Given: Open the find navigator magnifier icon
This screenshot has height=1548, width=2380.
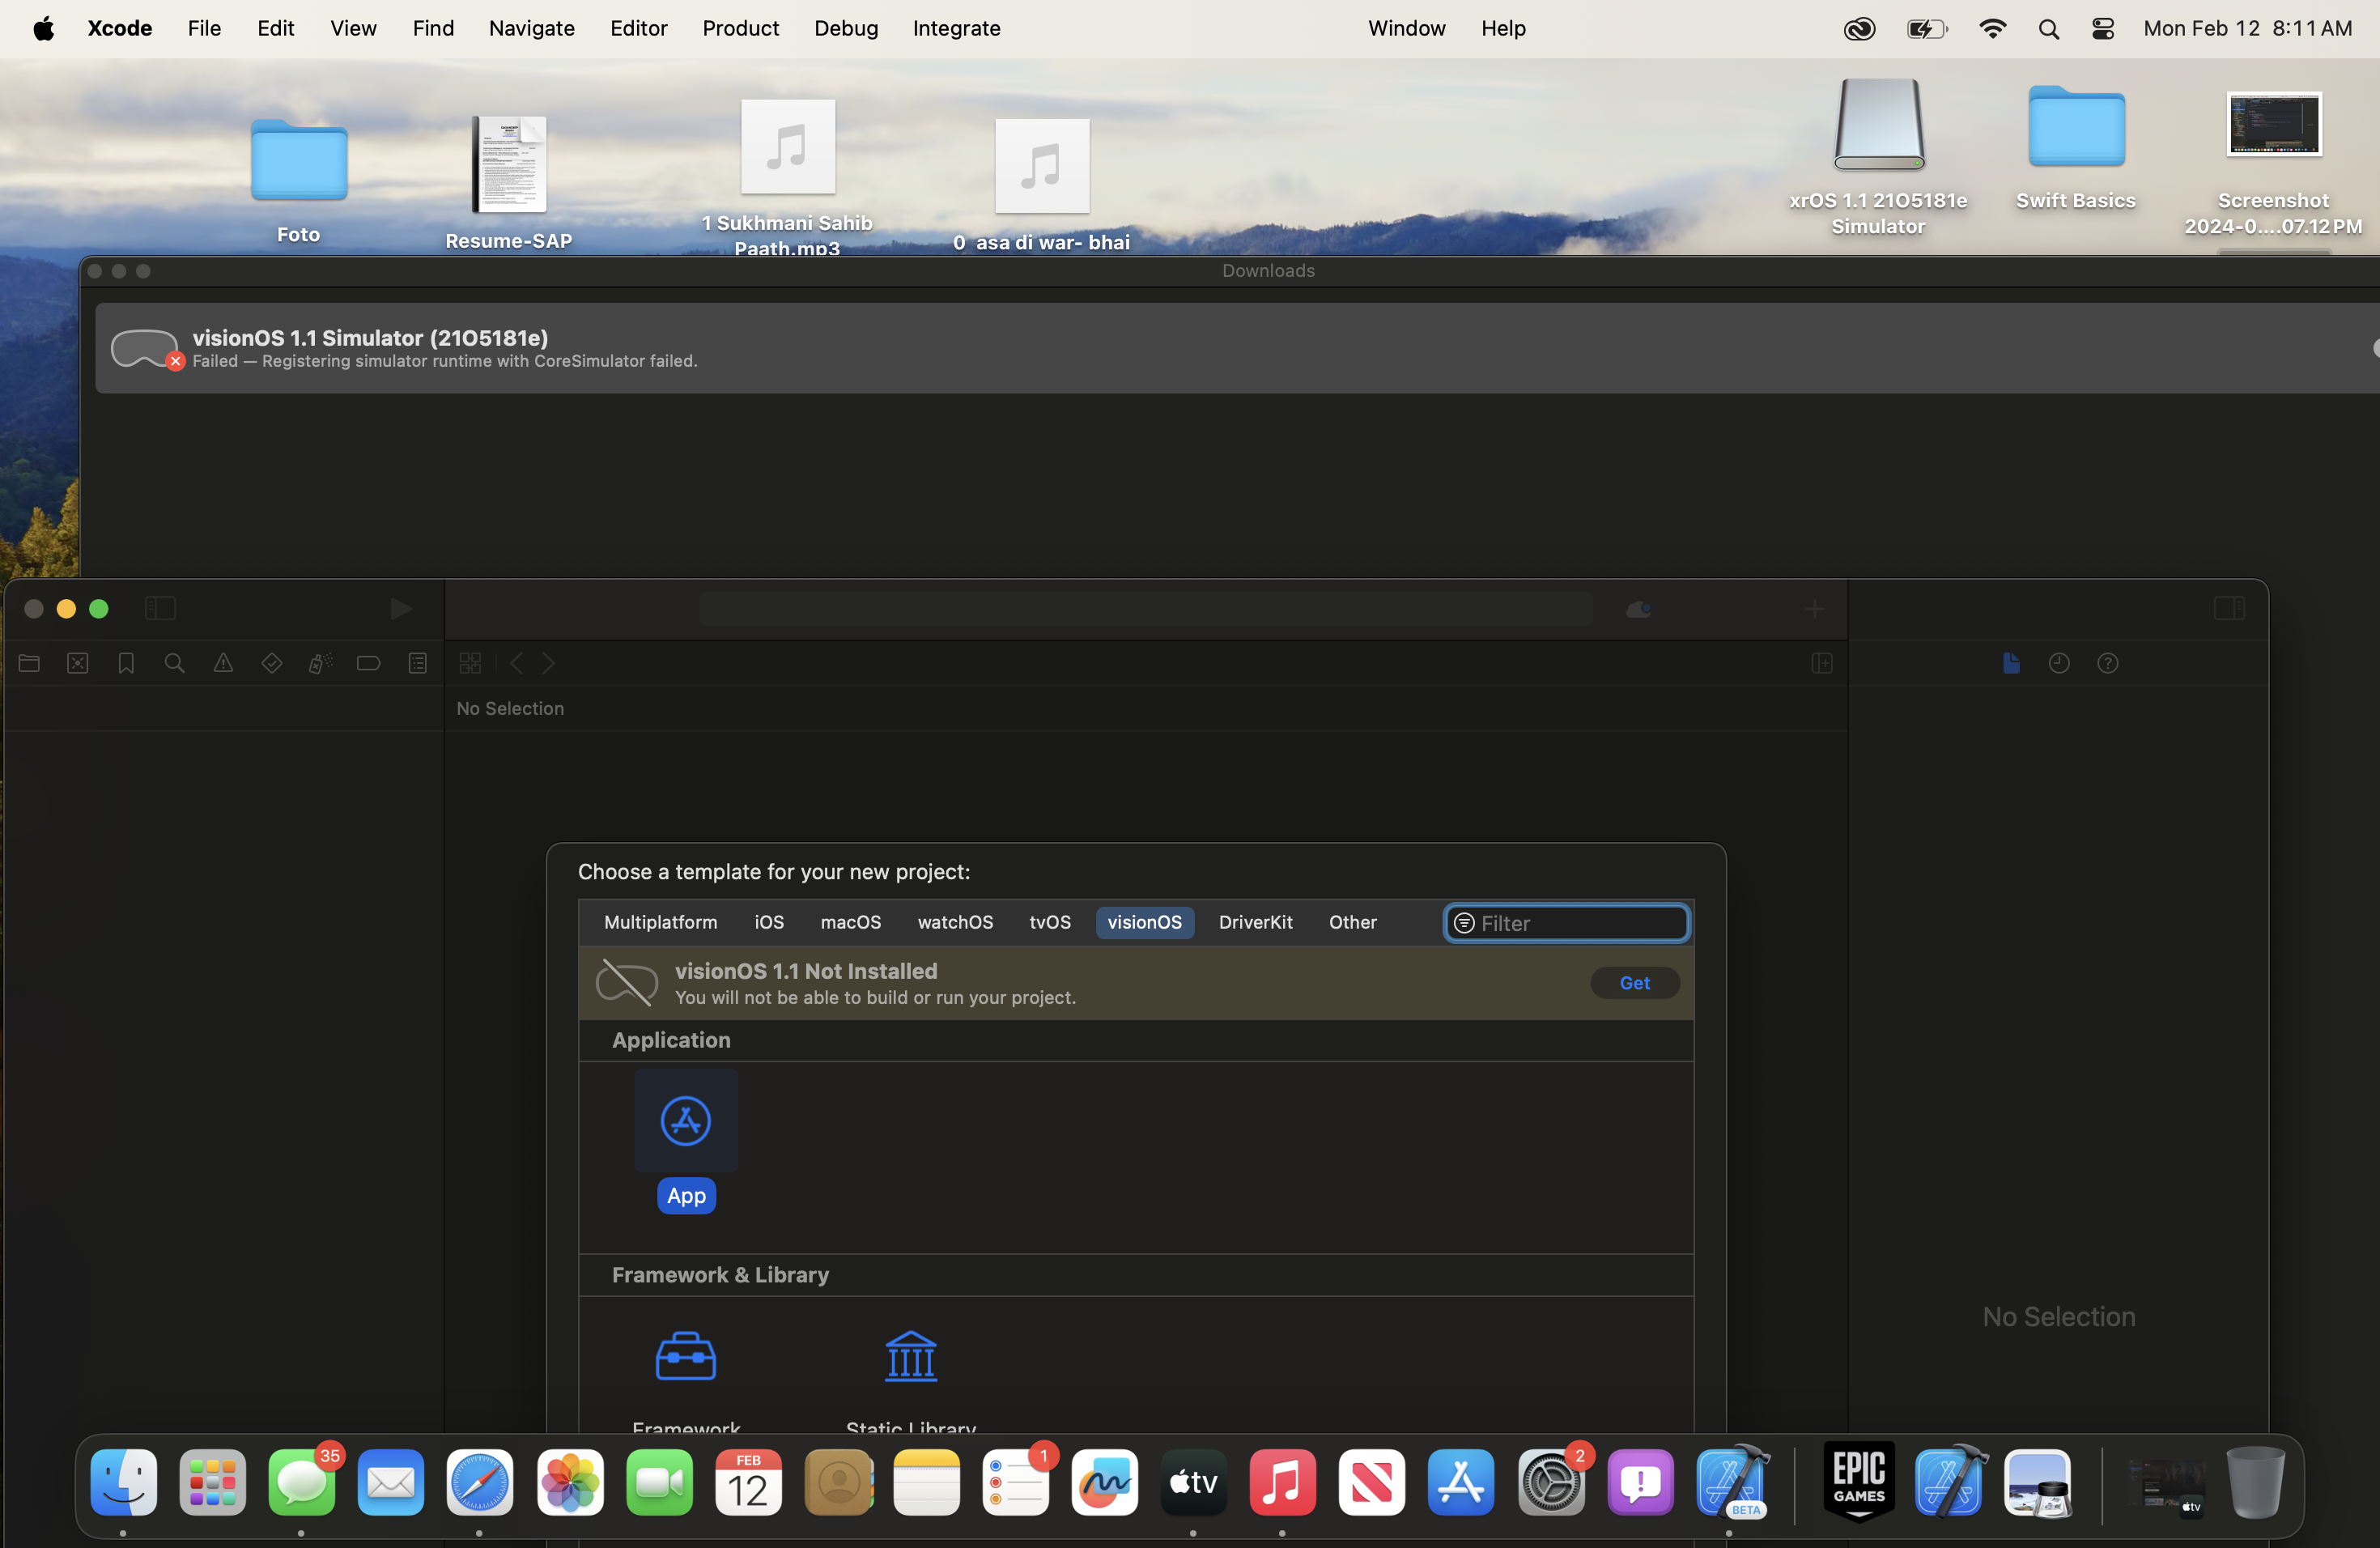Looking at the screenshot, I should point(175,663).
